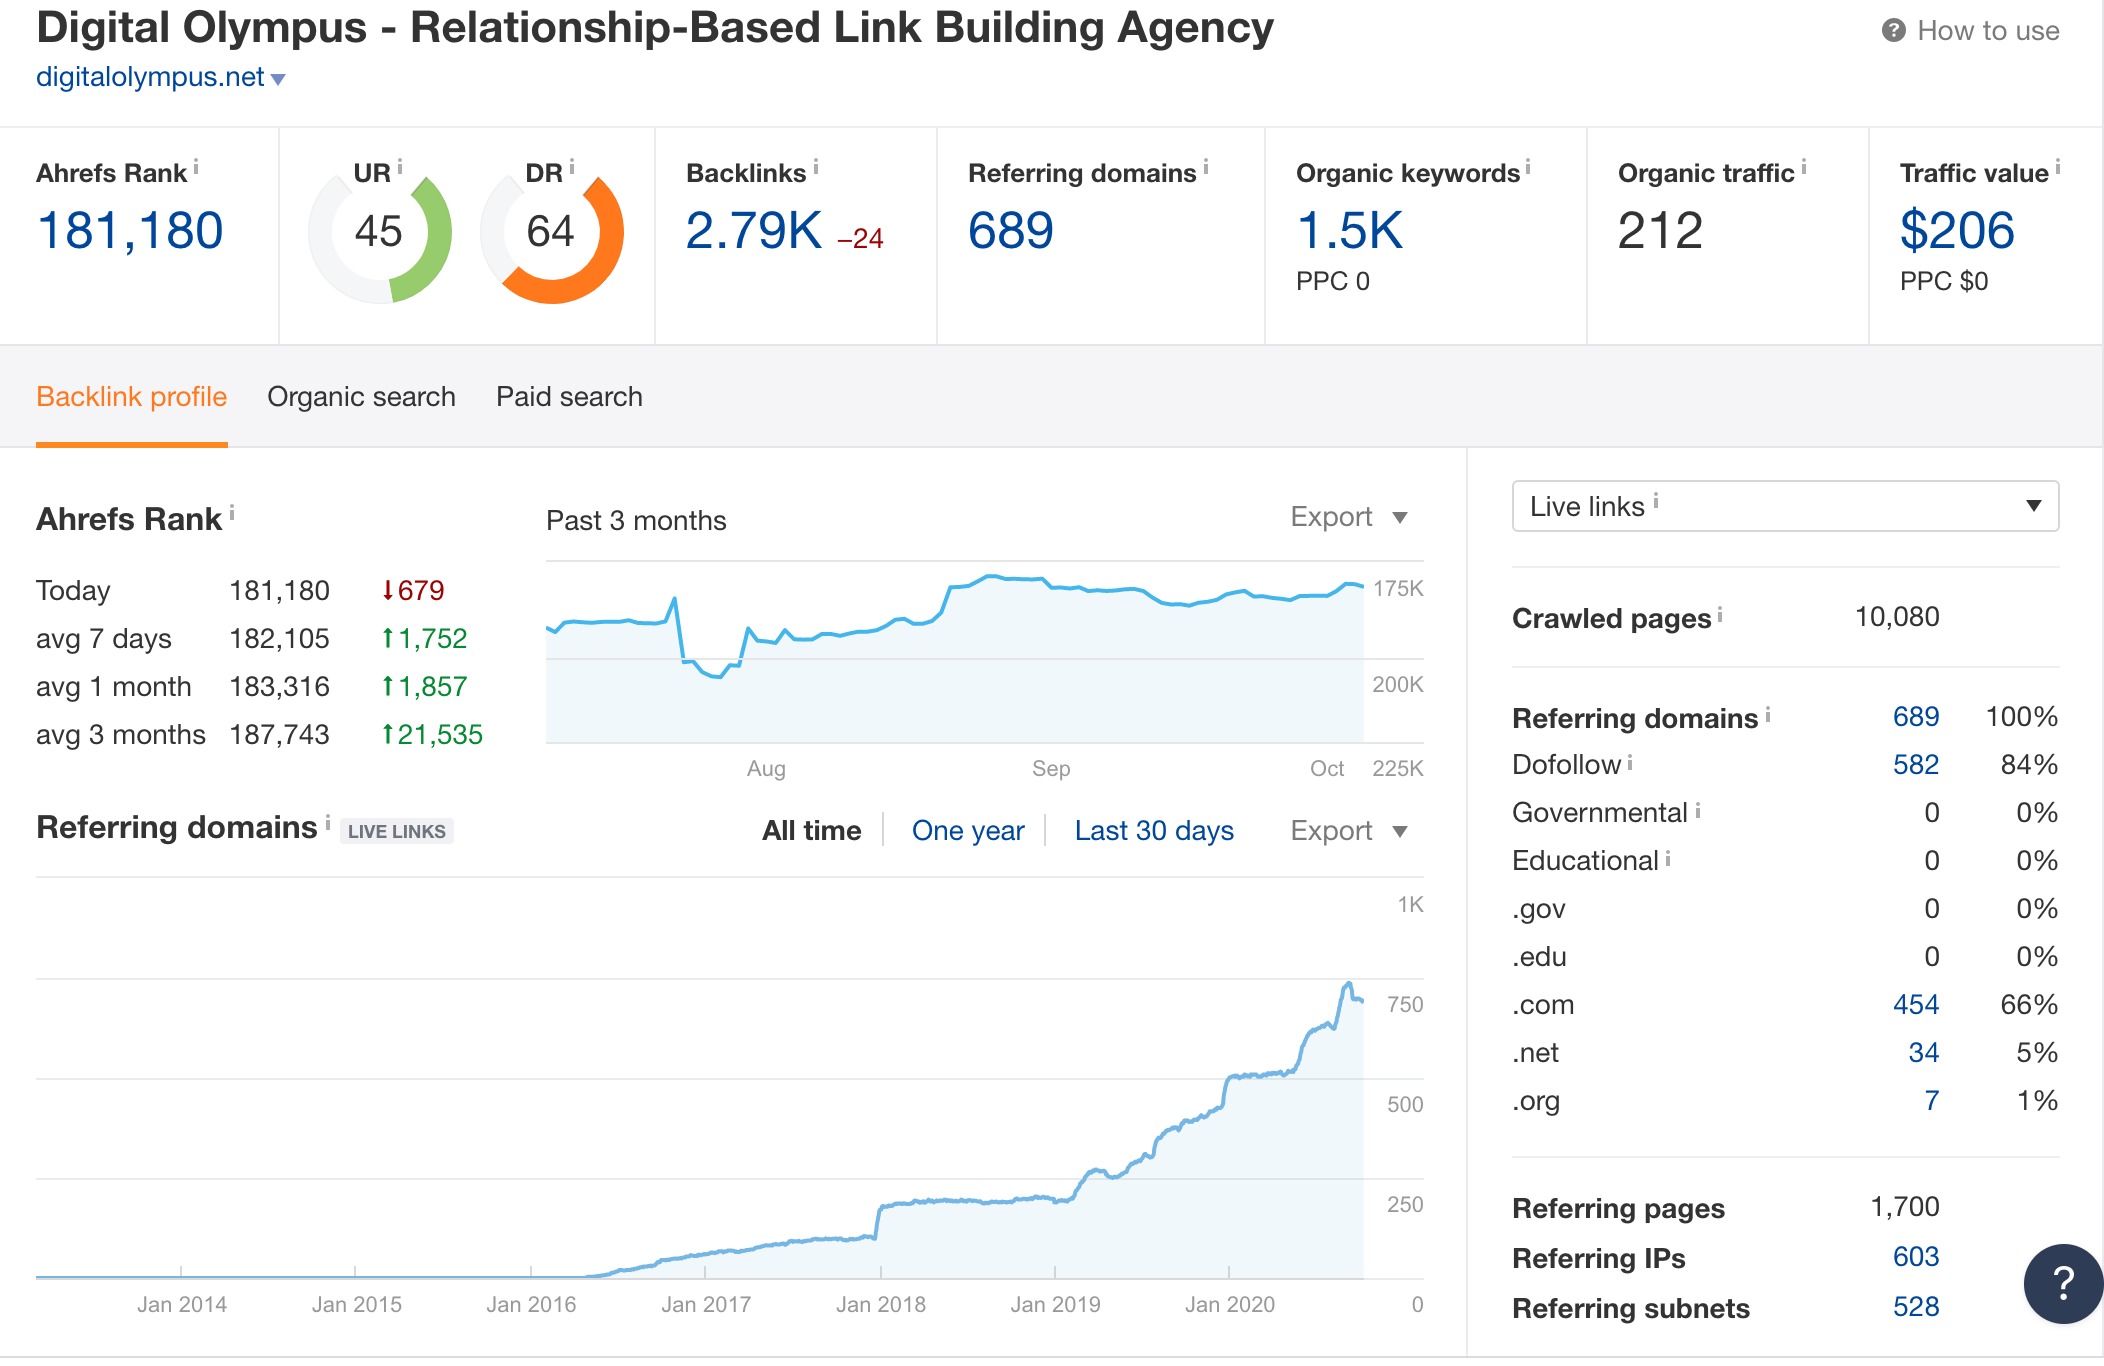Image resolution: width=2104 pixels, height=1366 pixels.
Task: Click the PPC $0 text
Action: 1944,281
